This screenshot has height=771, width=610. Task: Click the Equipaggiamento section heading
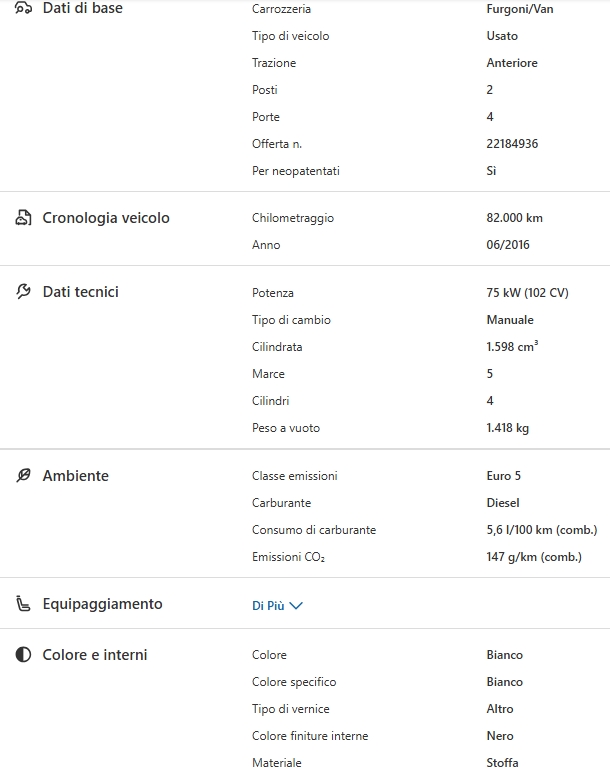(102, 604)
